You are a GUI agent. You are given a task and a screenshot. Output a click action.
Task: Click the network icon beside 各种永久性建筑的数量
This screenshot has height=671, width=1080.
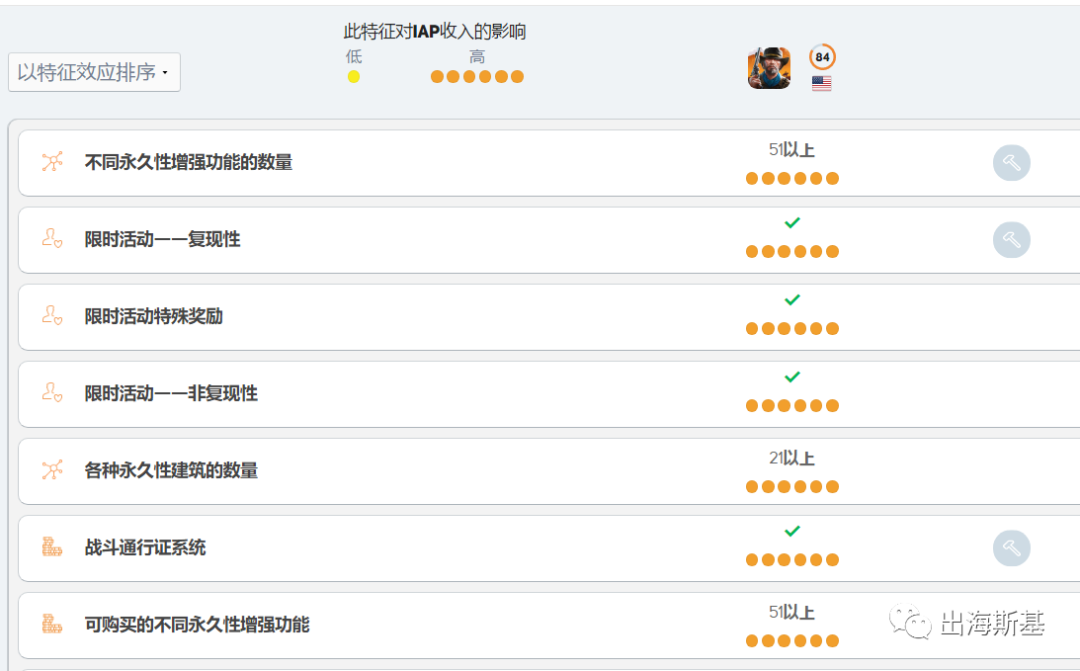pyautogui.click(x=52, y=470)
